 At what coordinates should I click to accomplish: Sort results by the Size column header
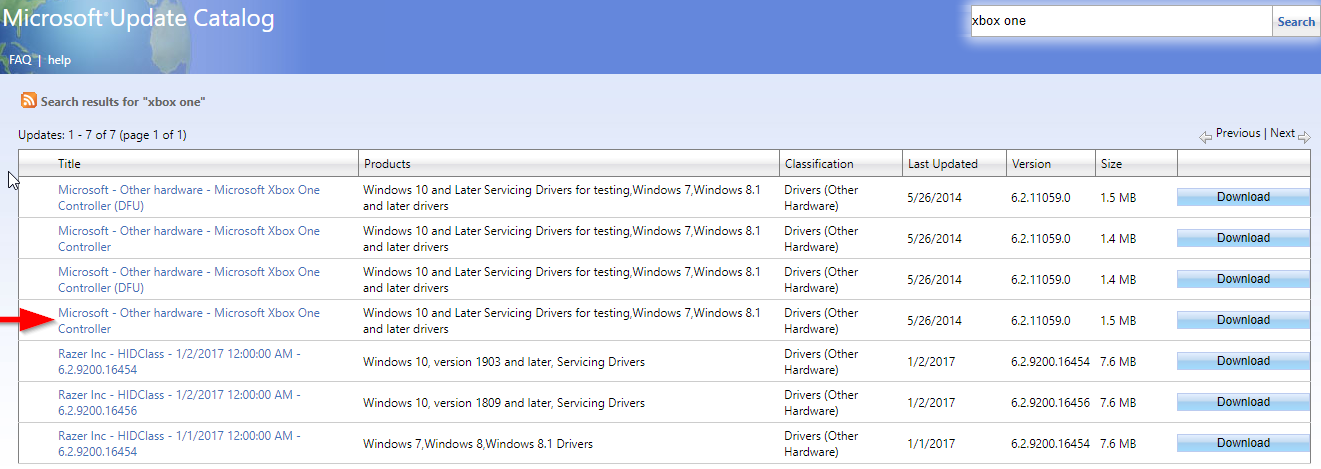coord(1111,164)
